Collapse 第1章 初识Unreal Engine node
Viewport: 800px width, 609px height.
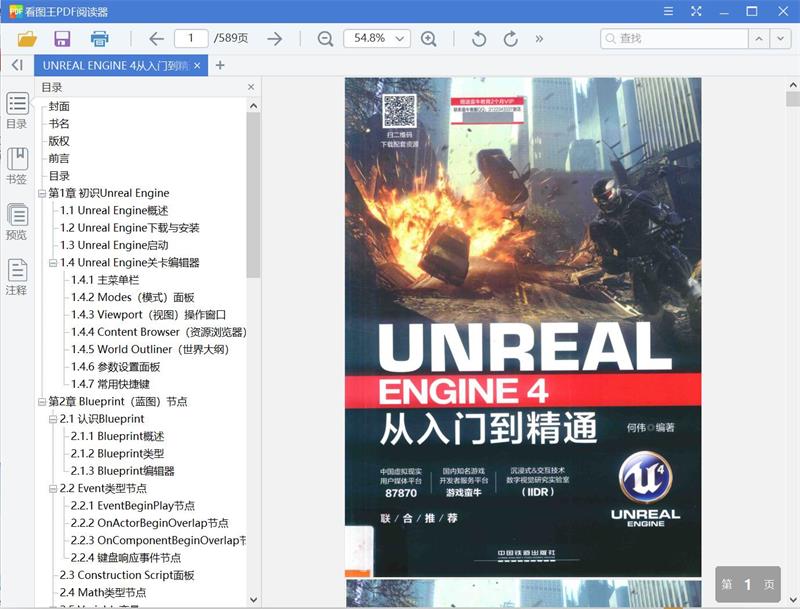click(42, 193)
